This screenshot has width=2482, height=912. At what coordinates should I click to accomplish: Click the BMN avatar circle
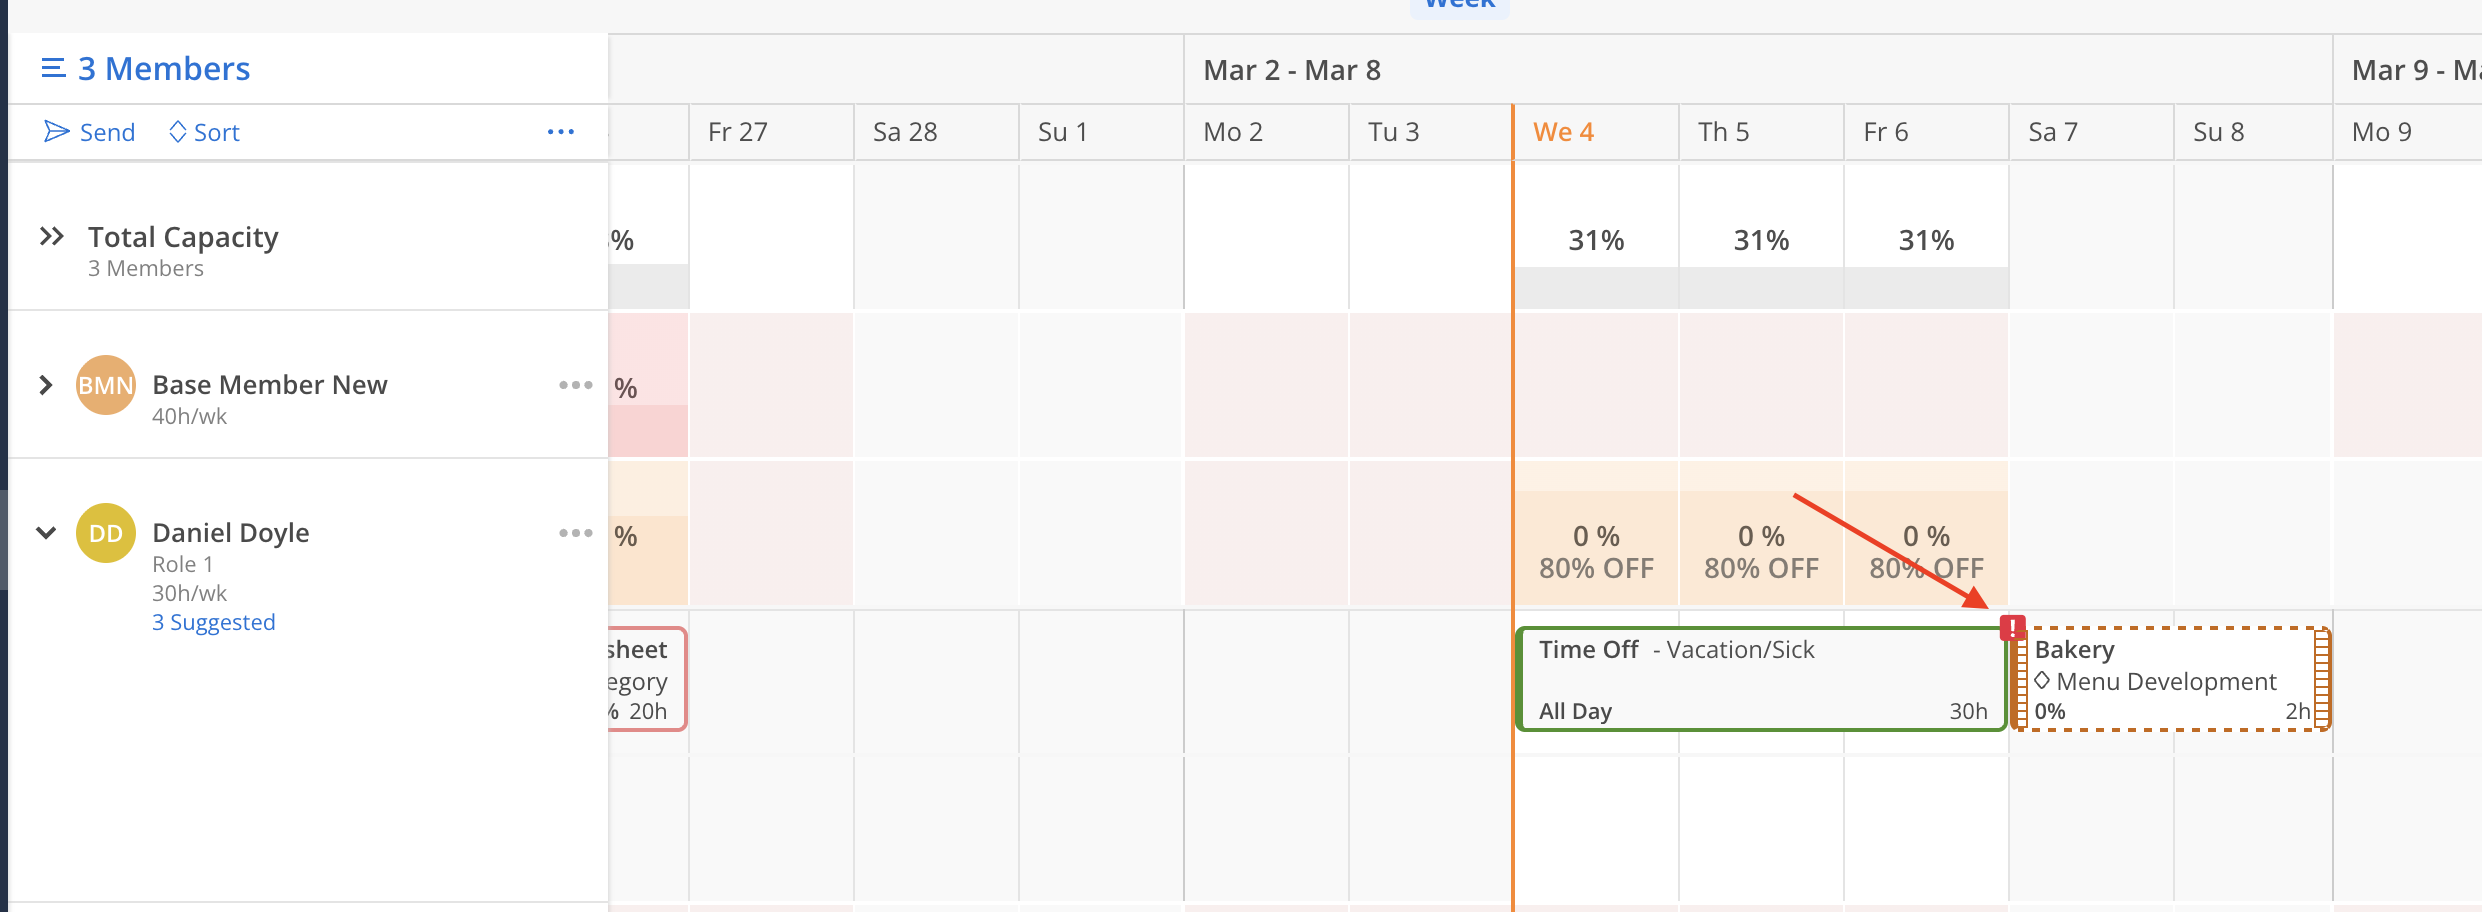tap(106, 385)
